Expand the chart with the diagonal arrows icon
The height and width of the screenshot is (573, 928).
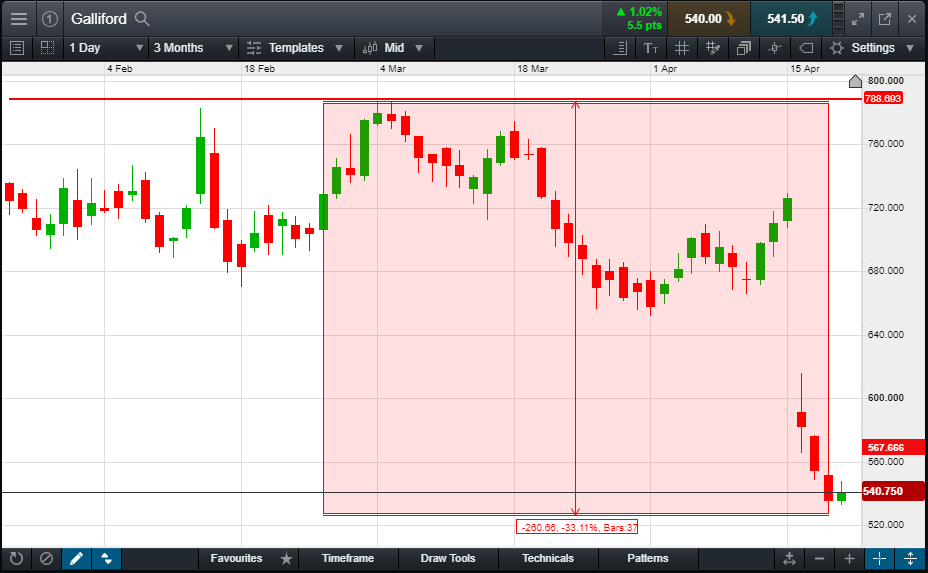click(858, 19)
